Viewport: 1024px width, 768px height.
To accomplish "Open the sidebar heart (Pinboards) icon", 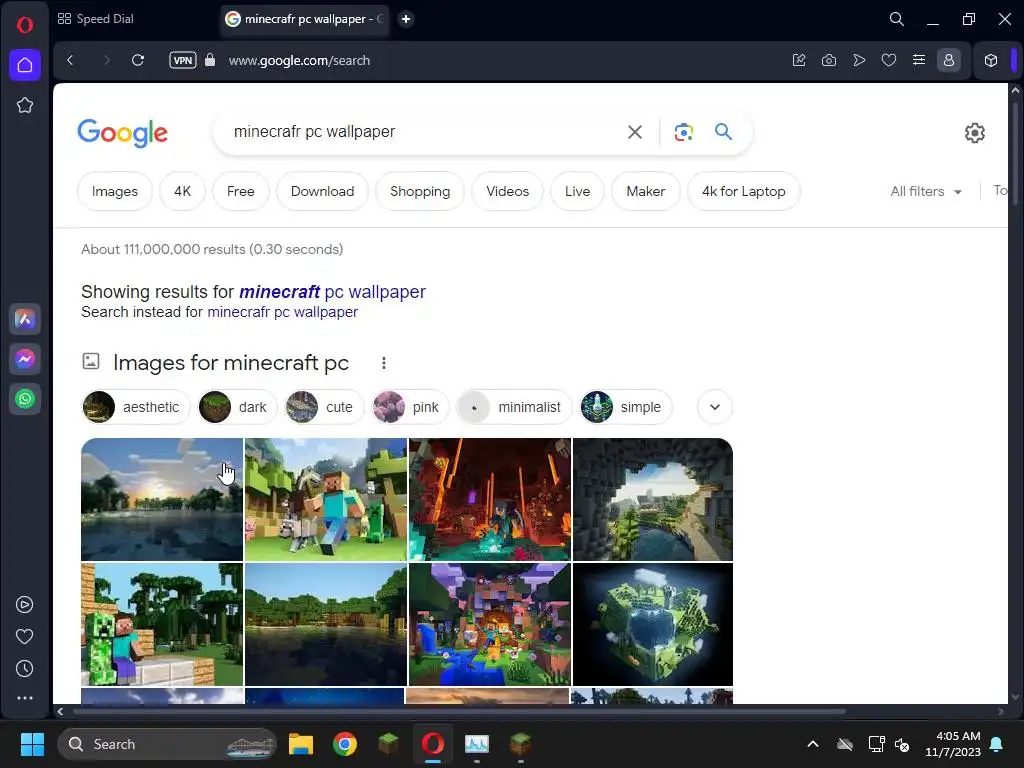I will point(25,637).
